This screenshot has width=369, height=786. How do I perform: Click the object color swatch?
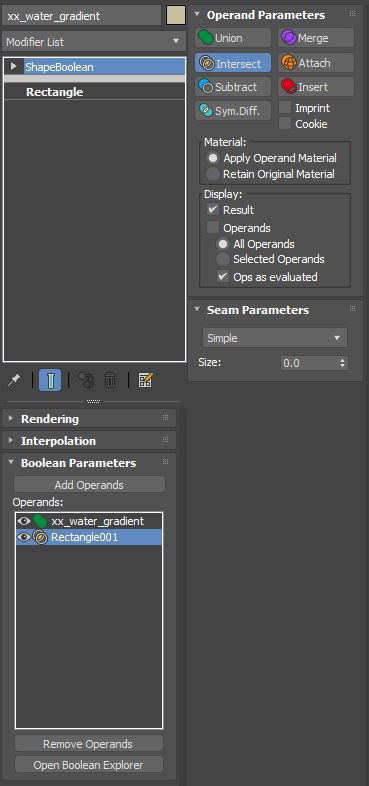click(x=176, y=15)
